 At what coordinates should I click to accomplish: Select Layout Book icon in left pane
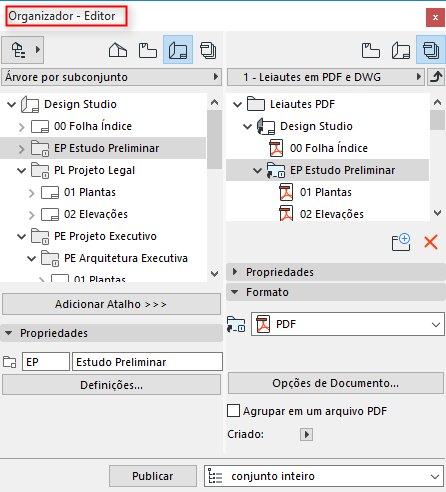coord(178,50)
